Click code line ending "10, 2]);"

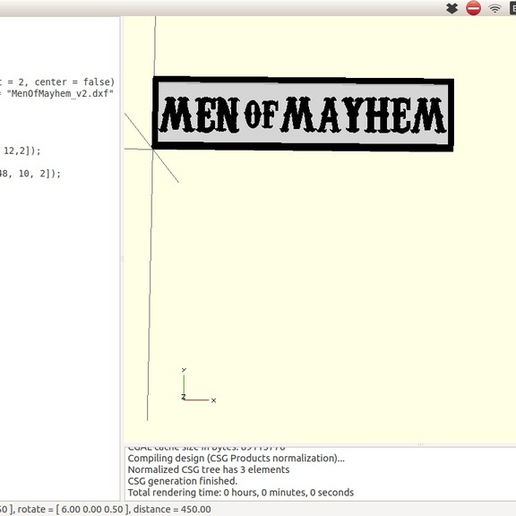point(30,174)
